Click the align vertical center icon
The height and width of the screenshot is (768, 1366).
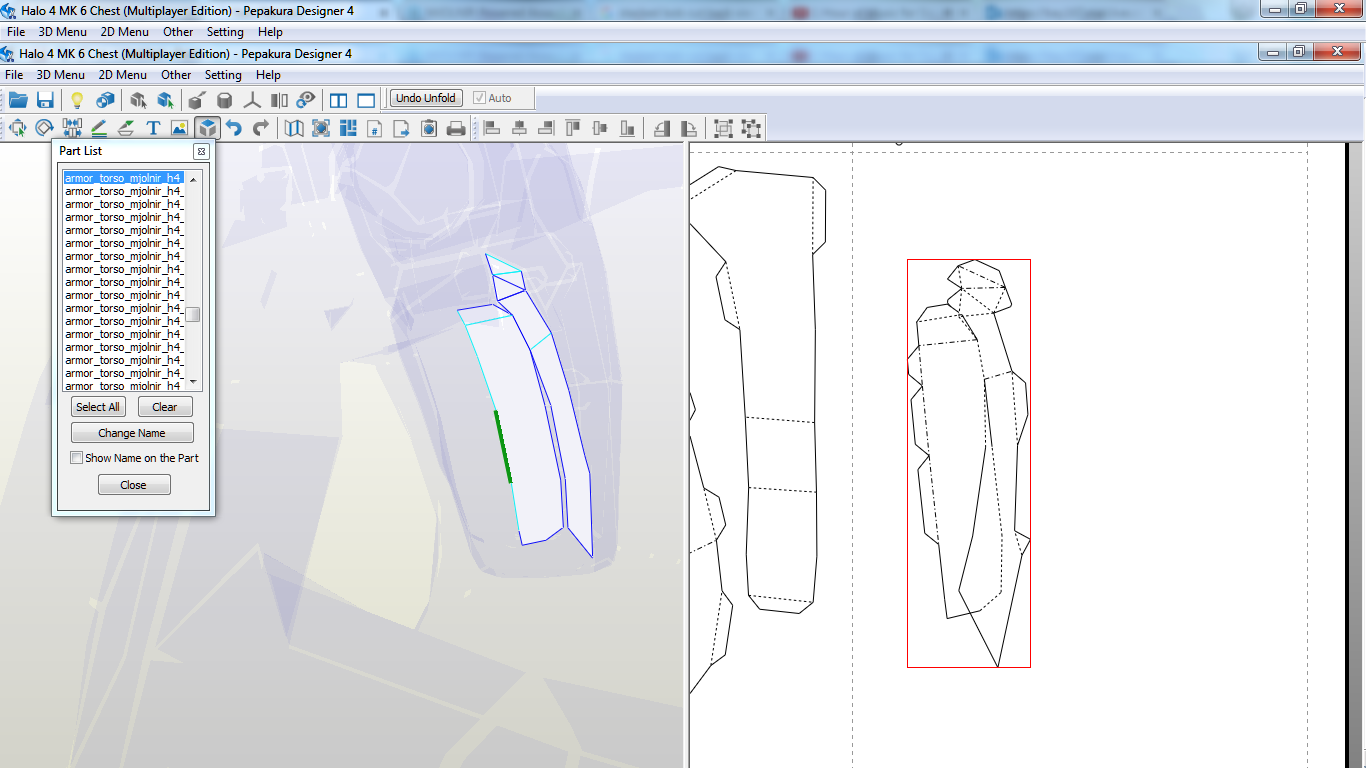coord(600,128)
